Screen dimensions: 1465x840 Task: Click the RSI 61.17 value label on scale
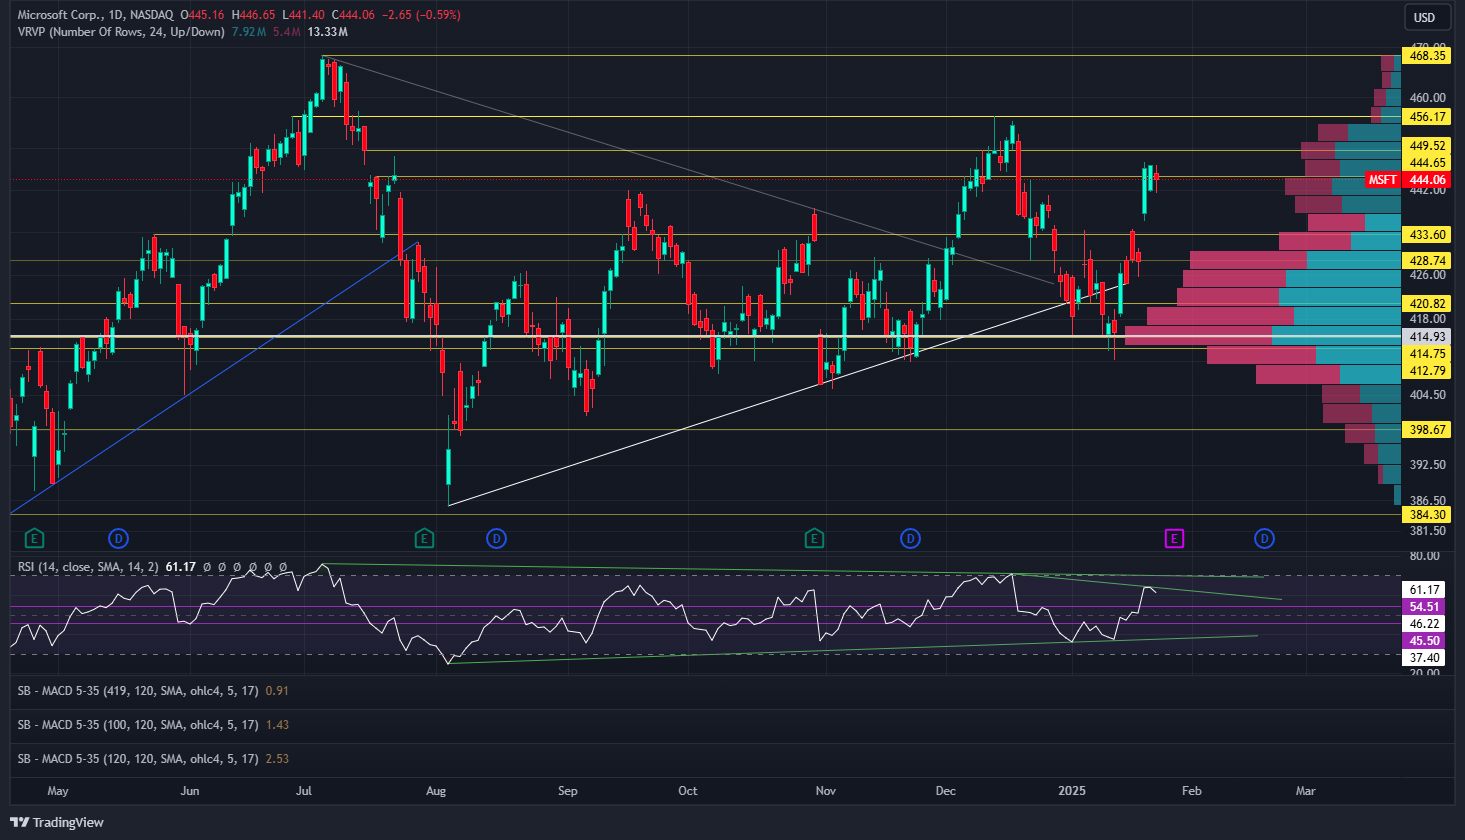1424,590
